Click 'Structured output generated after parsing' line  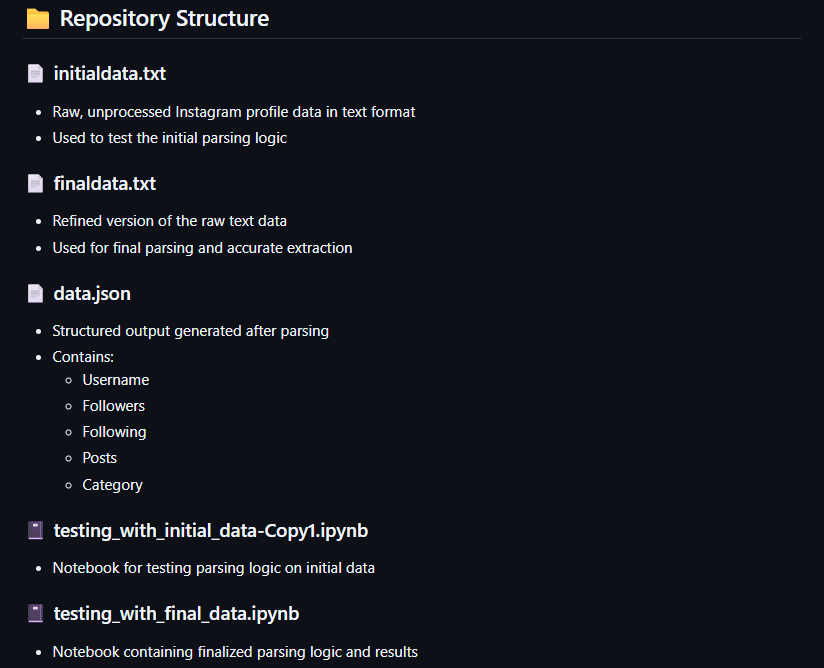click(x=191, y=330)
